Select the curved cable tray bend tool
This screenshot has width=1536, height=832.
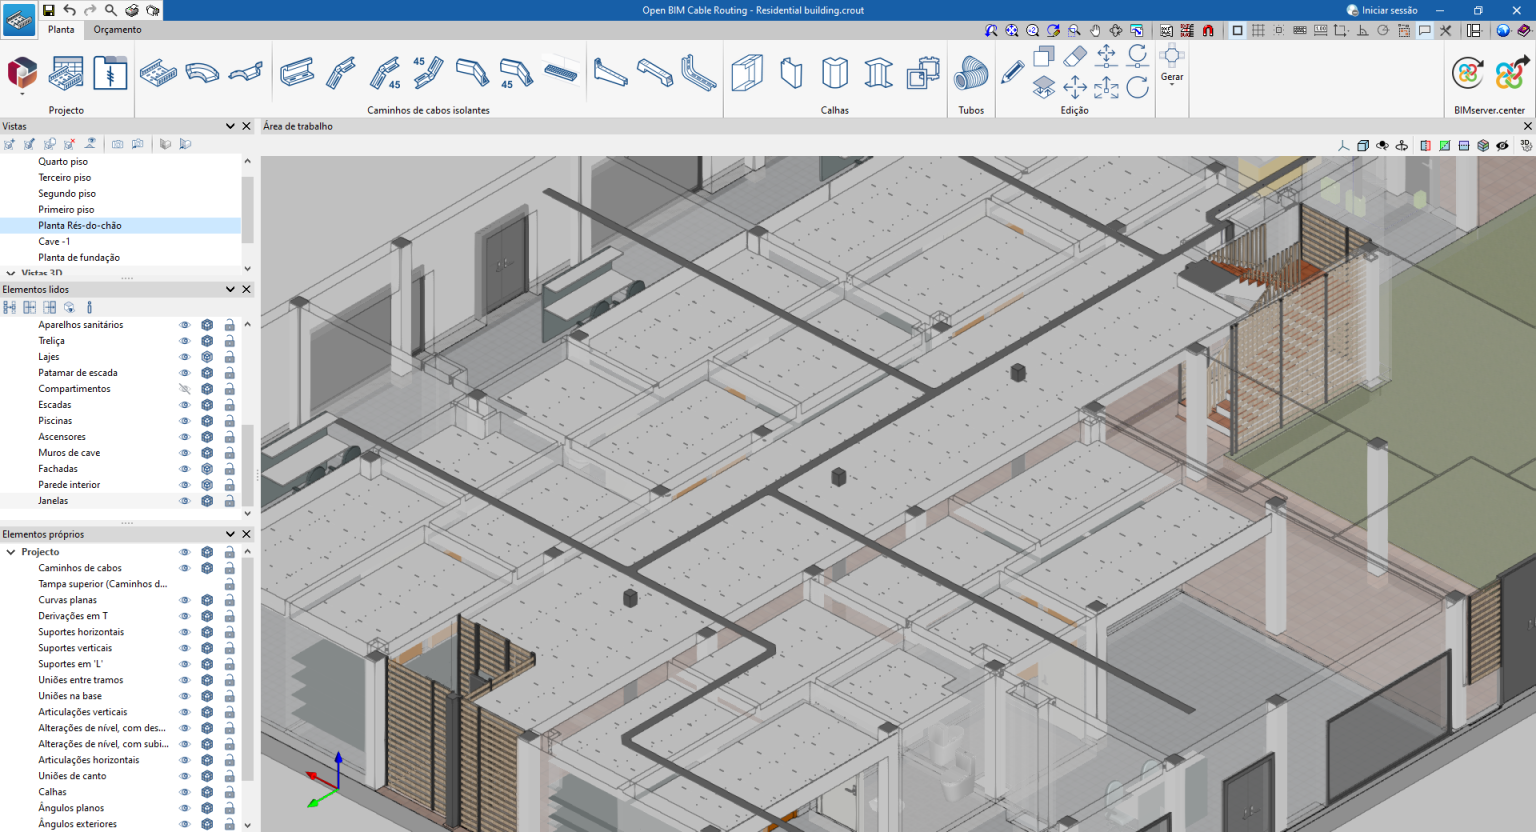202,73
